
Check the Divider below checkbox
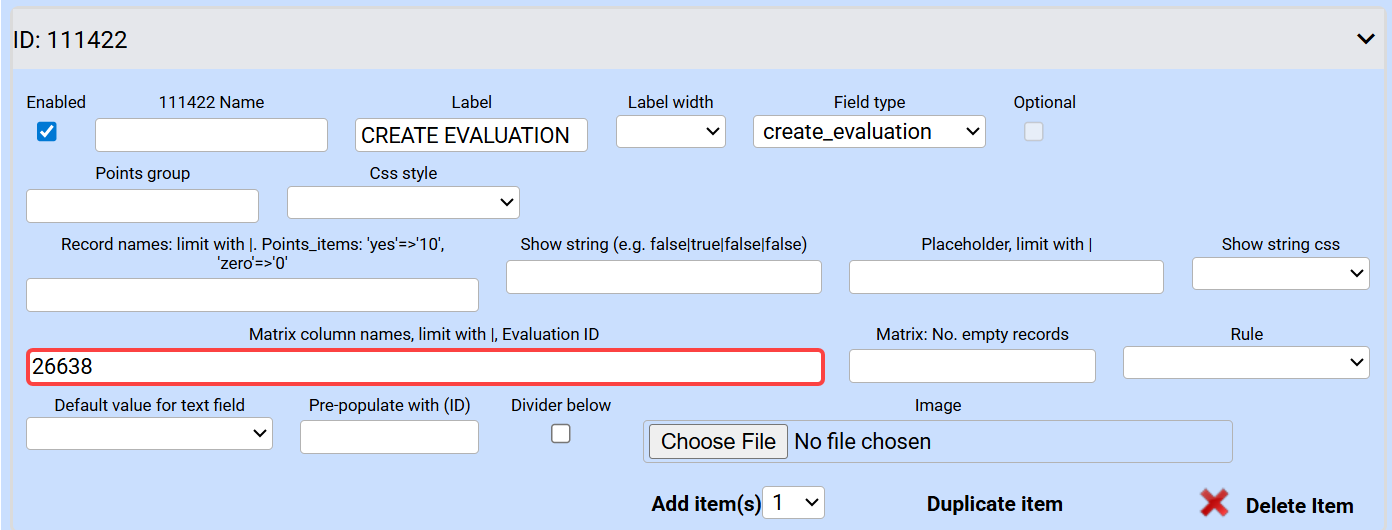(561, 434)
